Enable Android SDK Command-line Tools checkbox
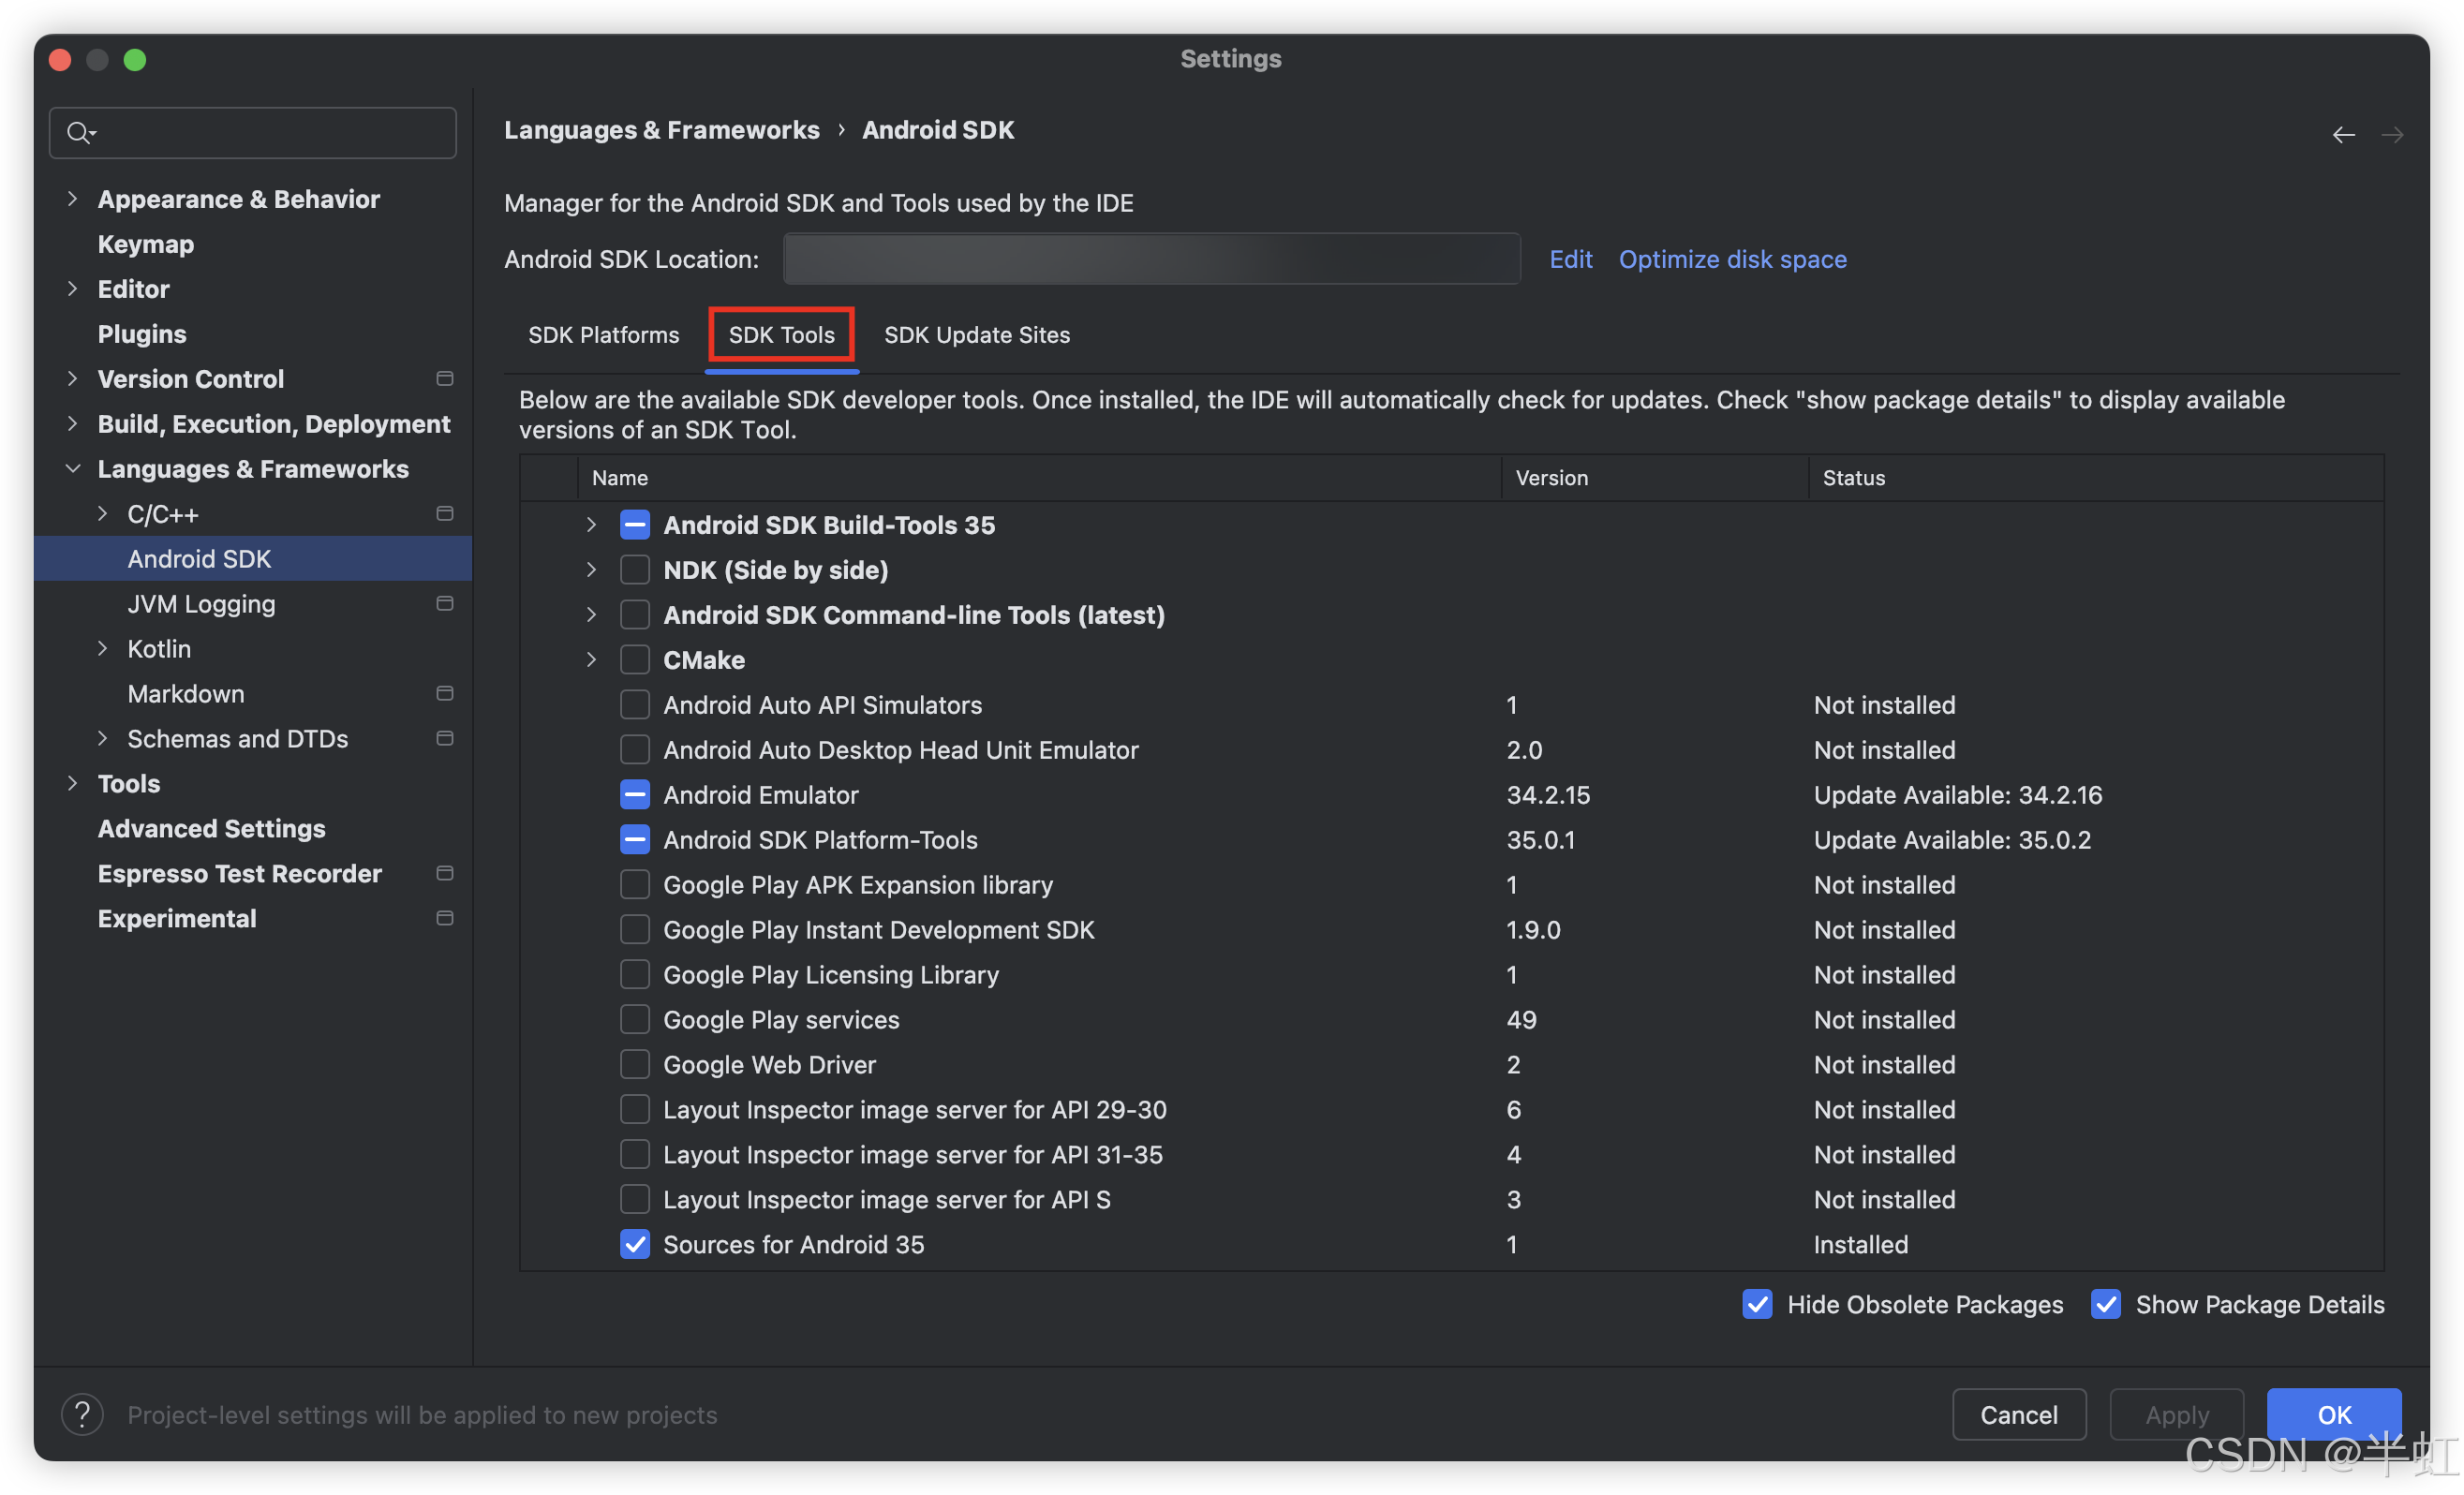The width and height of the screenshot is (2464, 1495). point(635,614)
